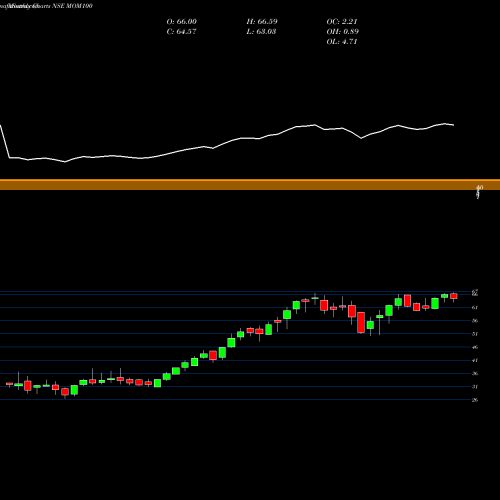Viewport: 500px width, 500px height.
Task: Click the low value 'L: 63.03'
Action: [261, 32]
